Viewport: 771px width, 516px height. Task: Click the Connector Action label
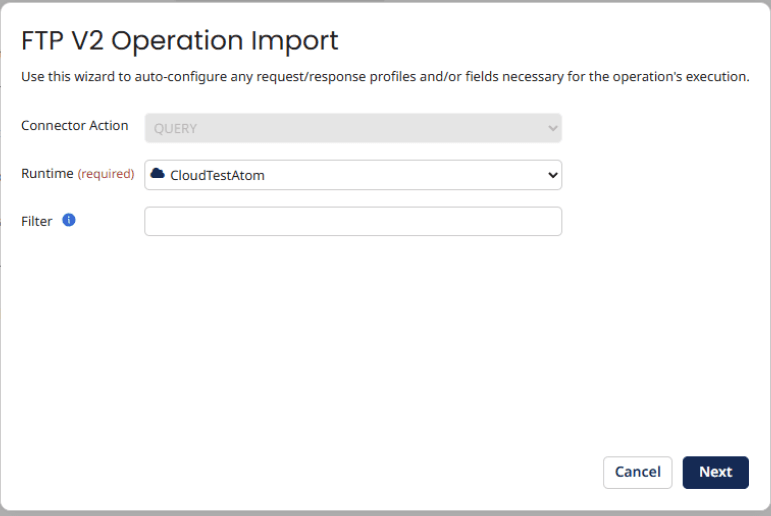75,126
